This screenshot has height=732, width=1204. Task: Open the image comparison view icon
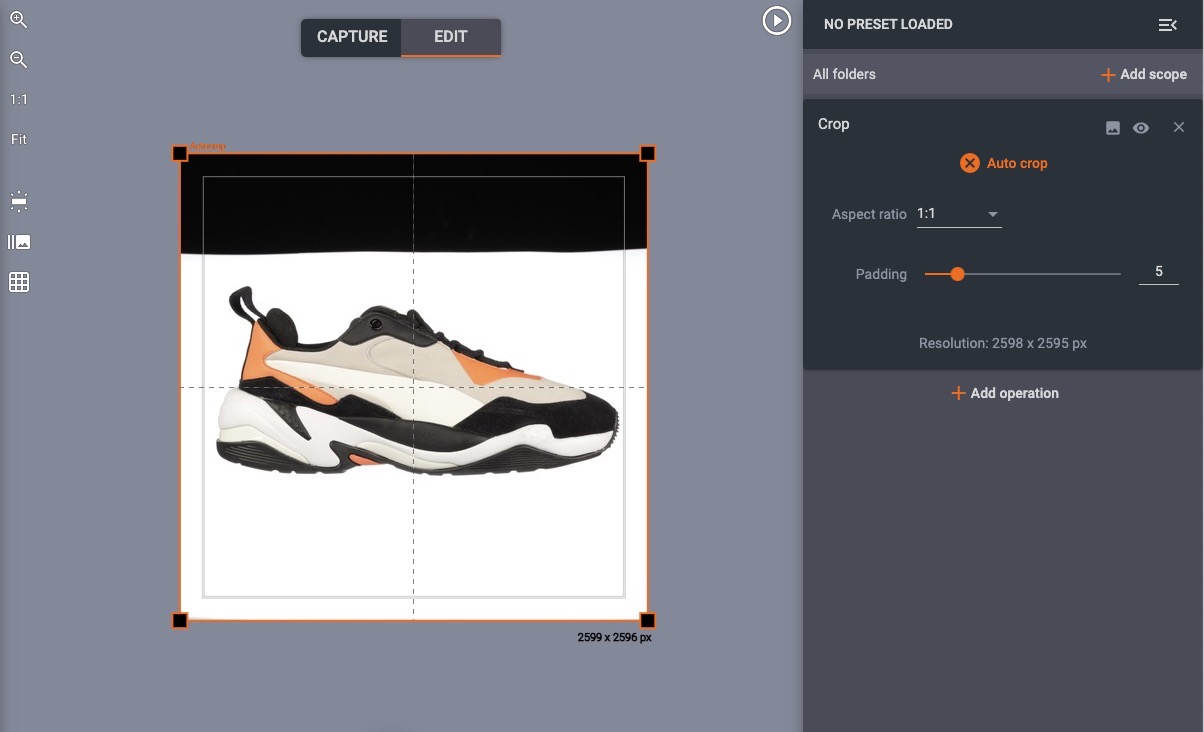click(x=18, y=241)
